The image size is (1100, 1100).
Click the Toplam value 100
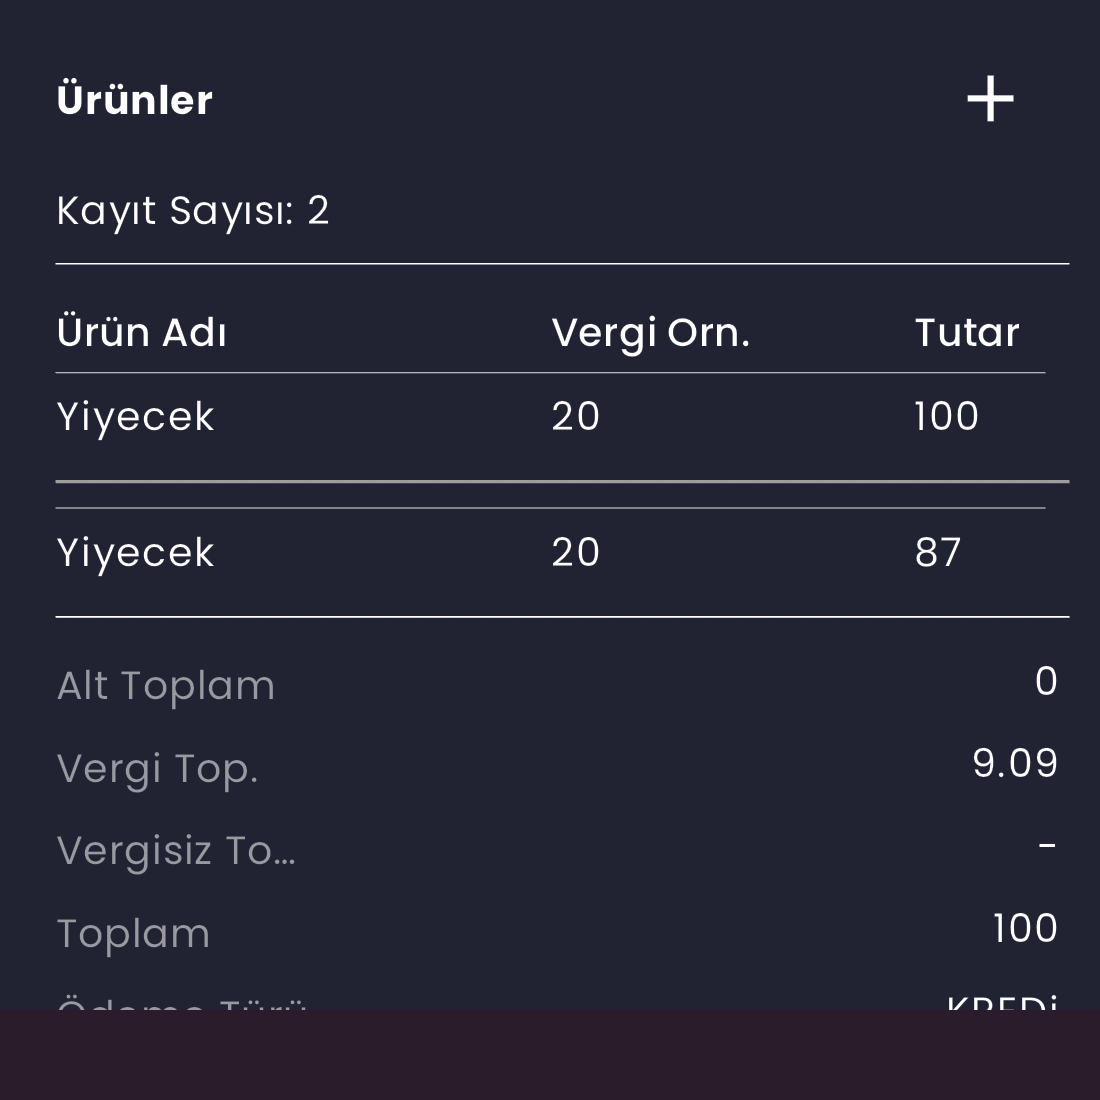tap(1026, 929)
